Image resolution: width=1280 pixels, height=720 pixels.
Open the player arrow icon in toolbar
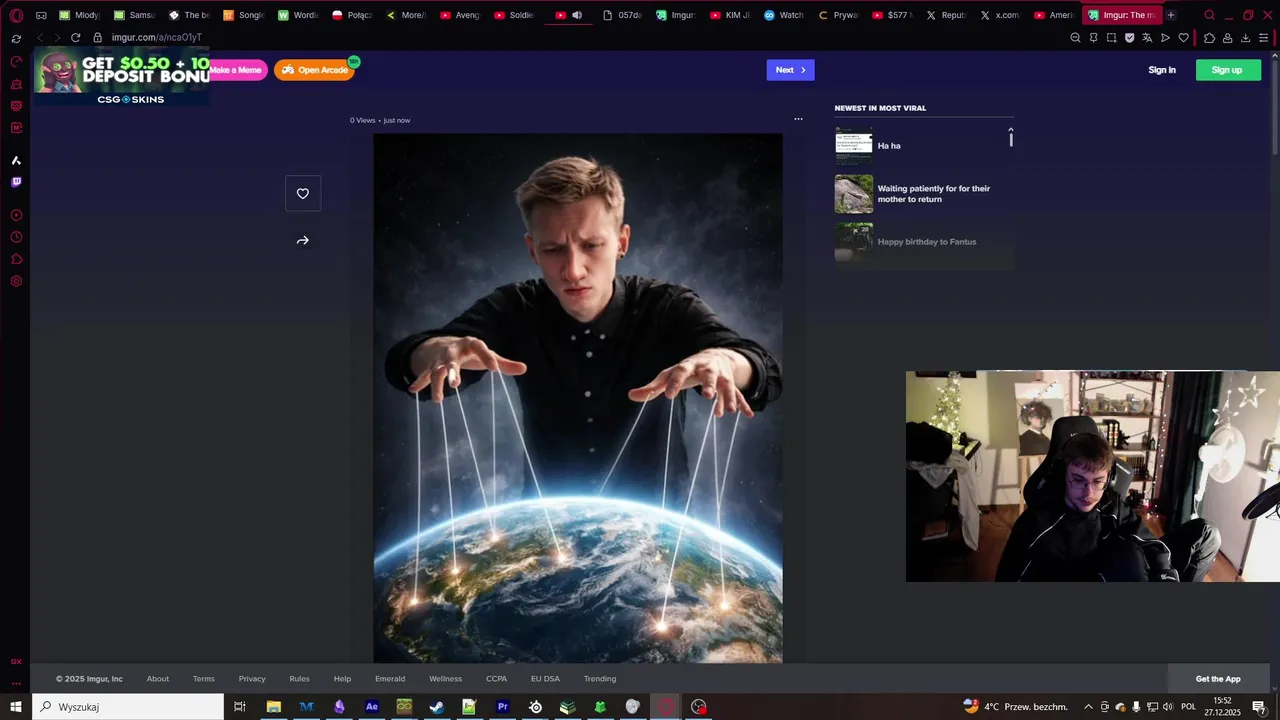[1166, 38]
